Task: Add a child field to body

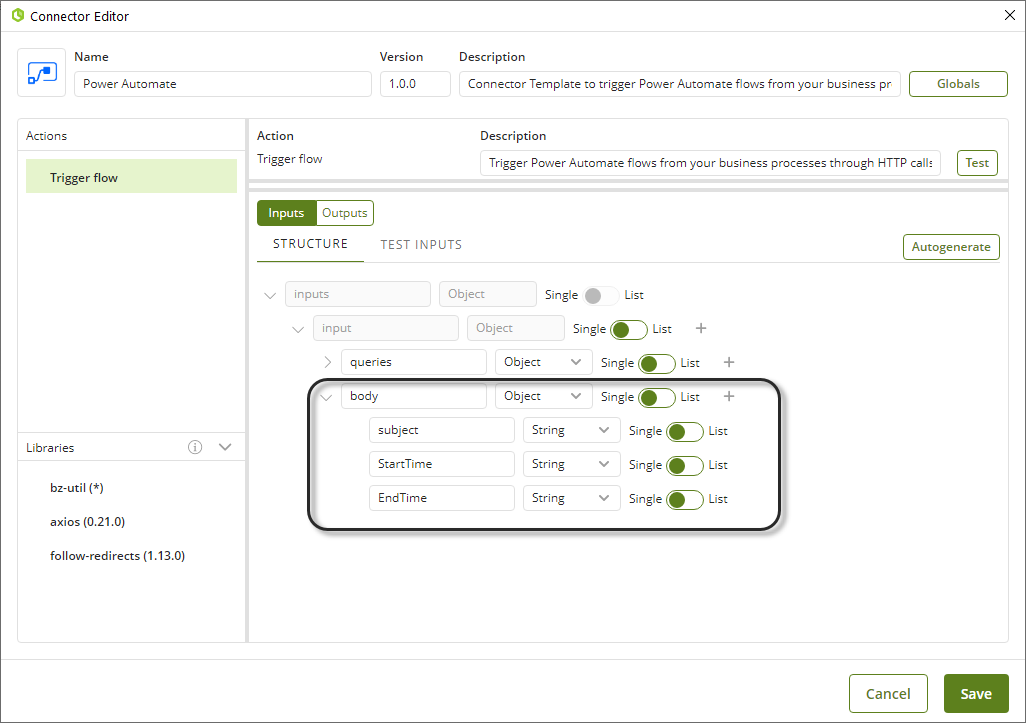Action: point(729,397)
